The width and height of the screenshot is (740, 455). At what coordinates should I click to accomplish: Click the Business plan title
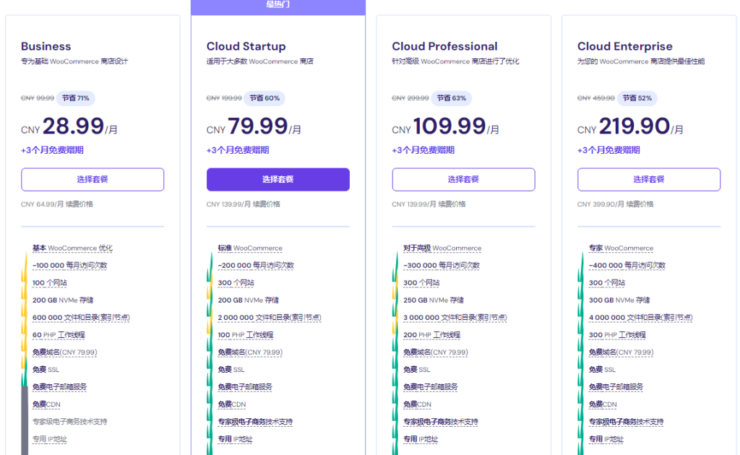[x=46, y=46]
